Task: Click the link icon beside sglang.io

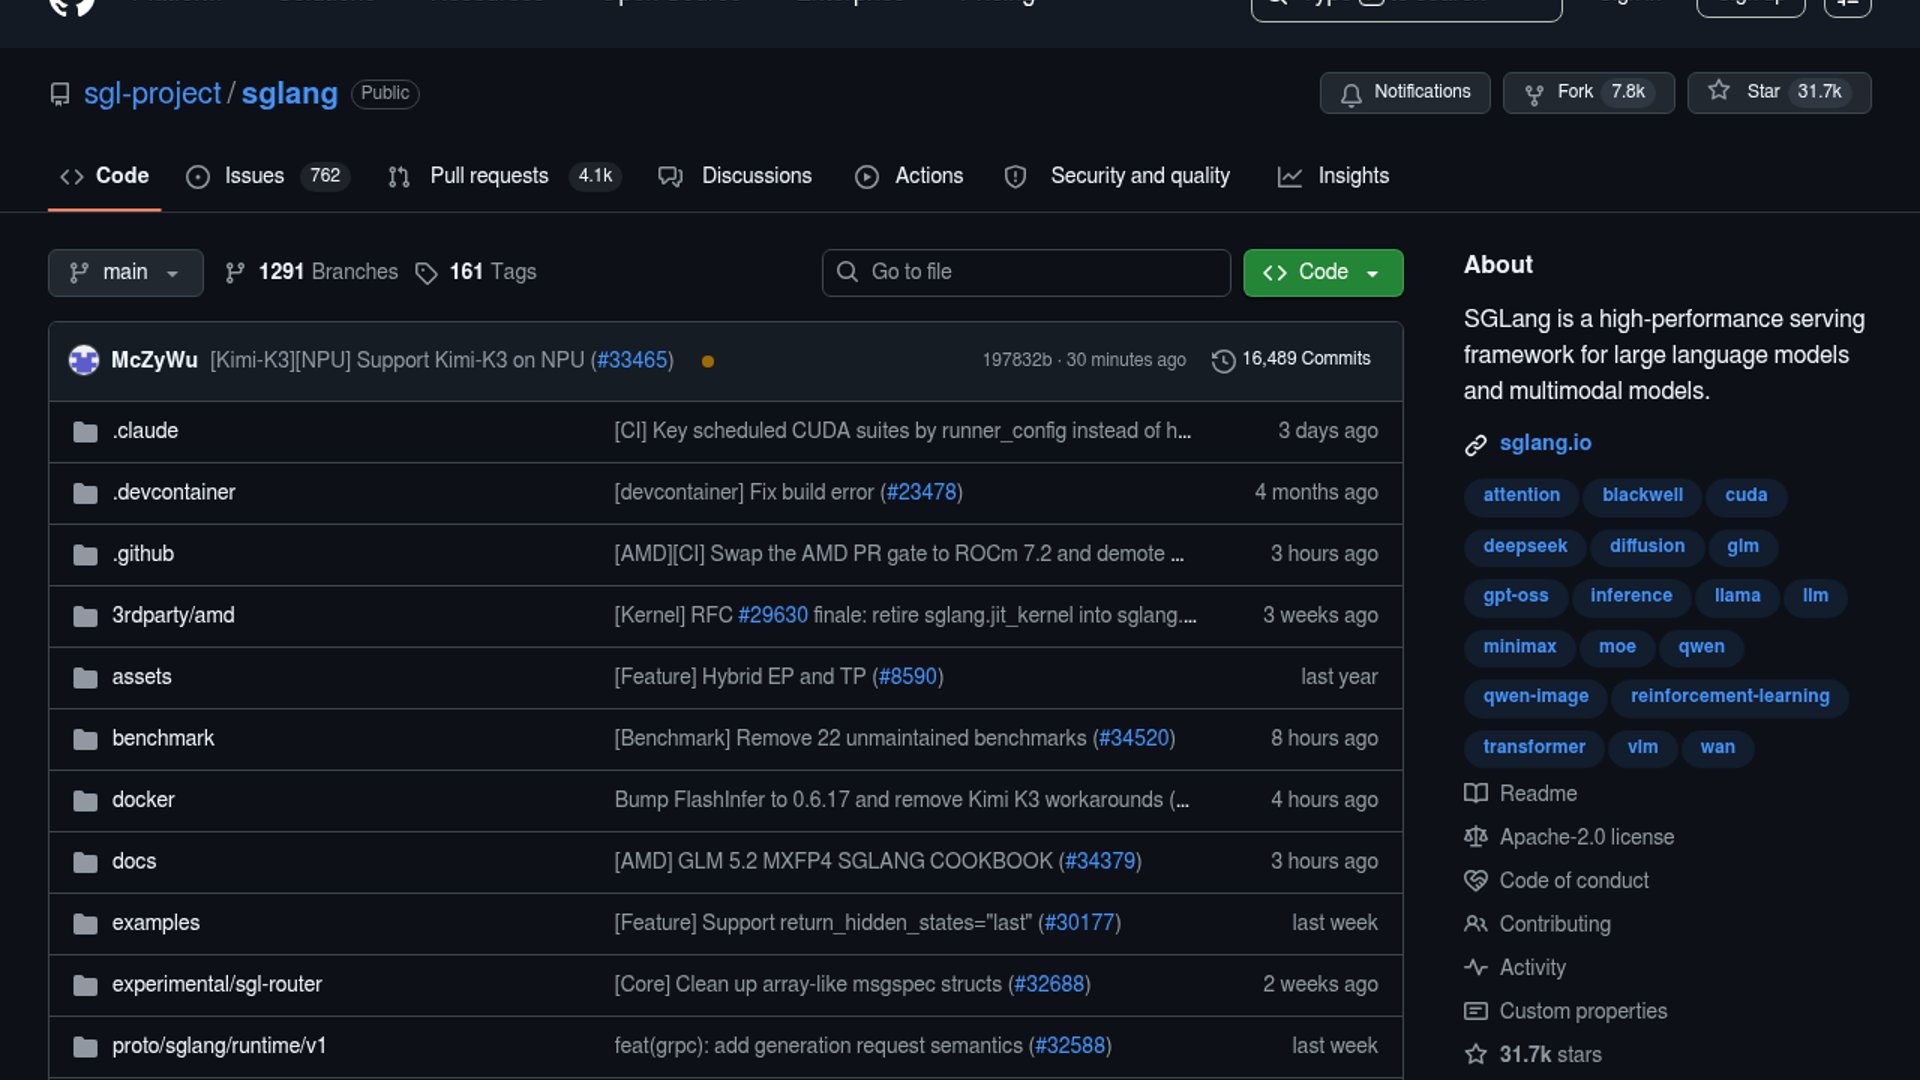Action: click(1476, 444)
